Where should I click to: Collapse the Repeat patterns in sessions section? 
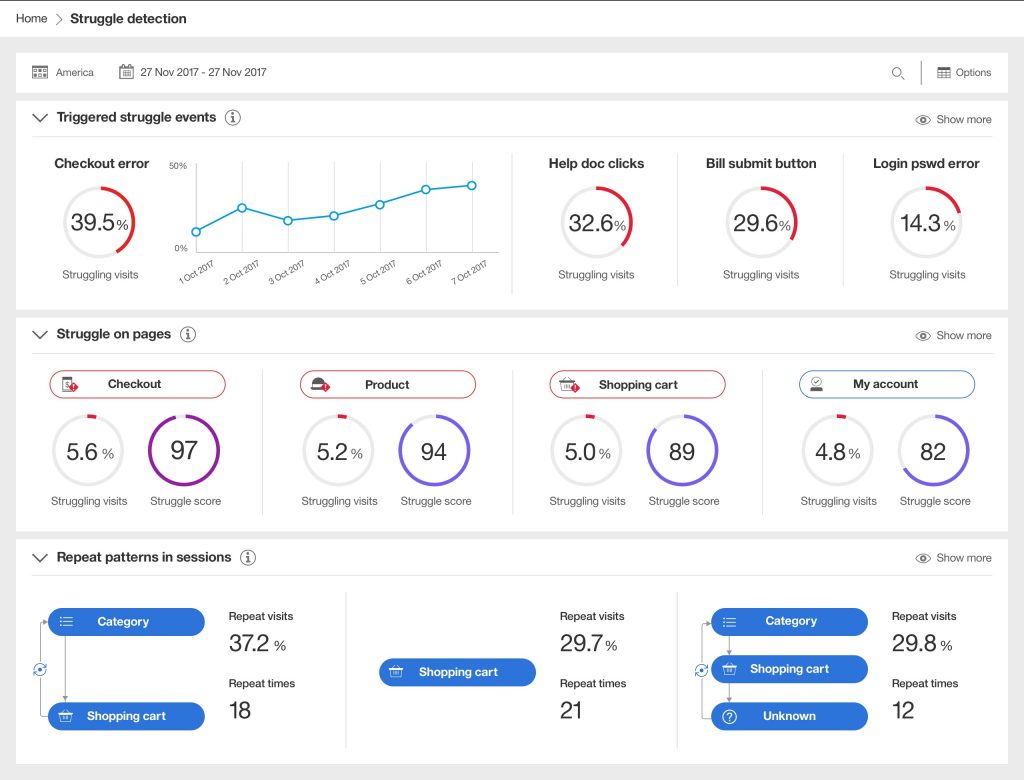(40, 558)
